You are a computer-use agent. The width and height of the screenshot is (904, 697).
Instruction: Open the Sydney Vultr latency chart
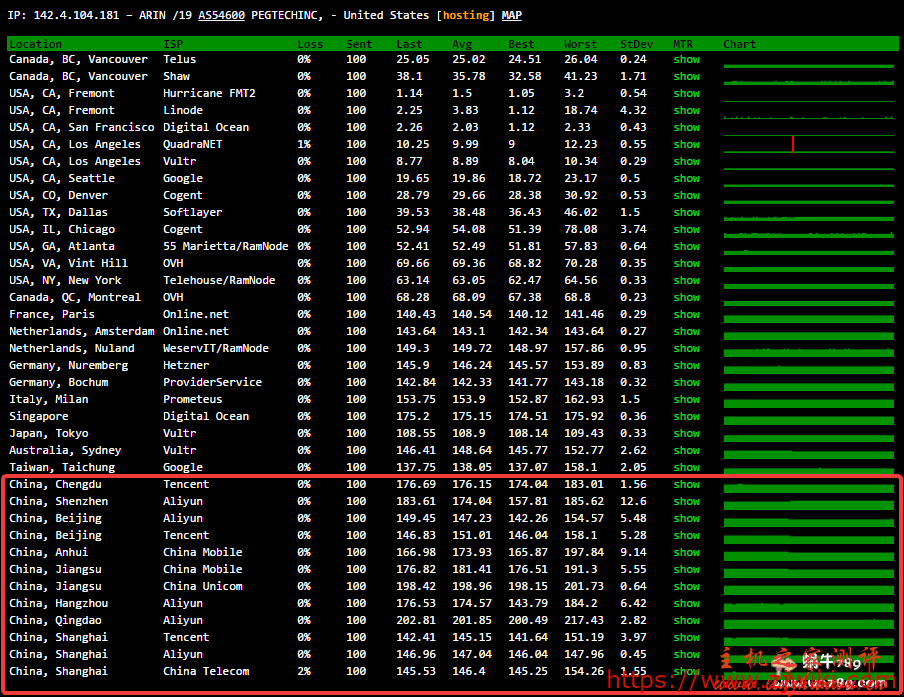pos(808,451)
